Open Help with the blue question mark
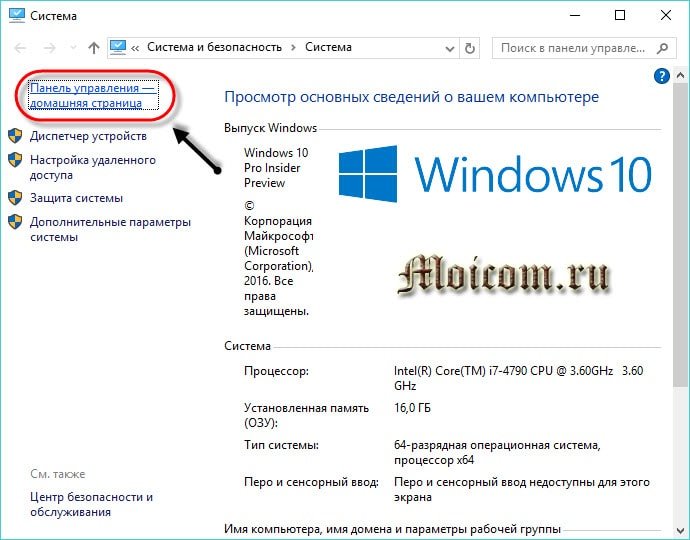 tap(661, 76)
